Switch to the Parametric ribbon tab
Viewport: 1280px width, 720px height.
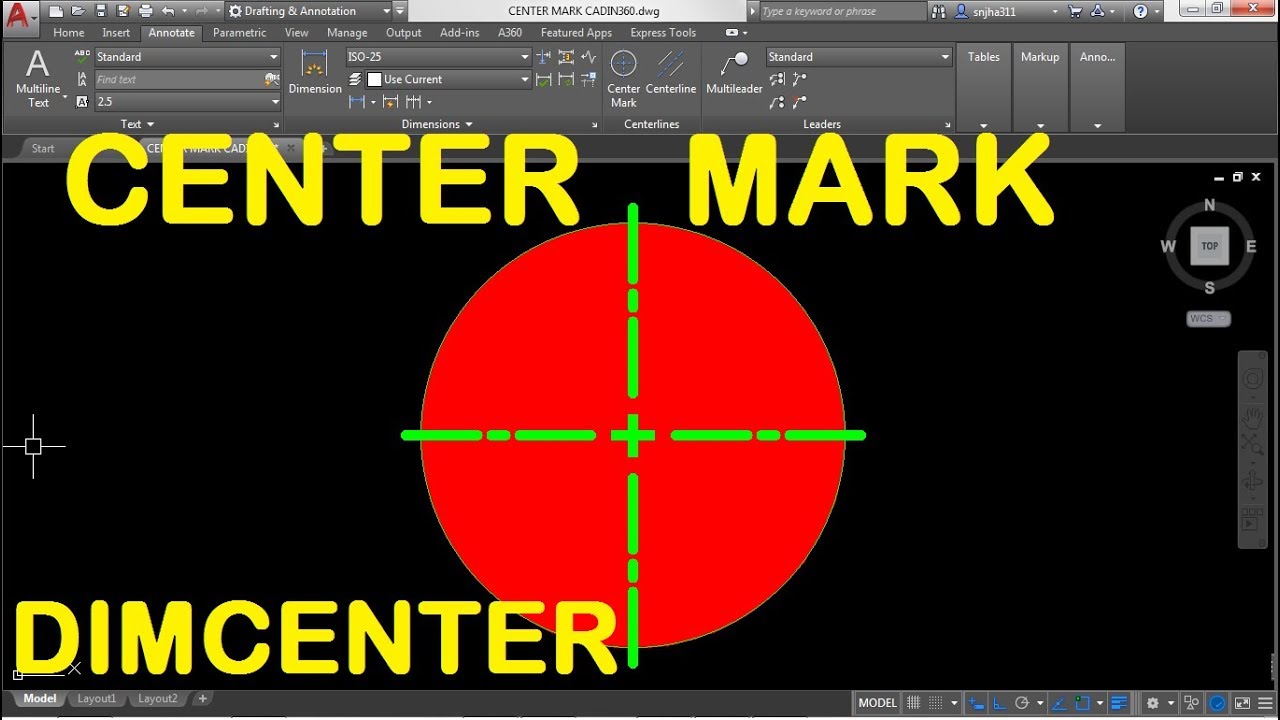[240, 33]
